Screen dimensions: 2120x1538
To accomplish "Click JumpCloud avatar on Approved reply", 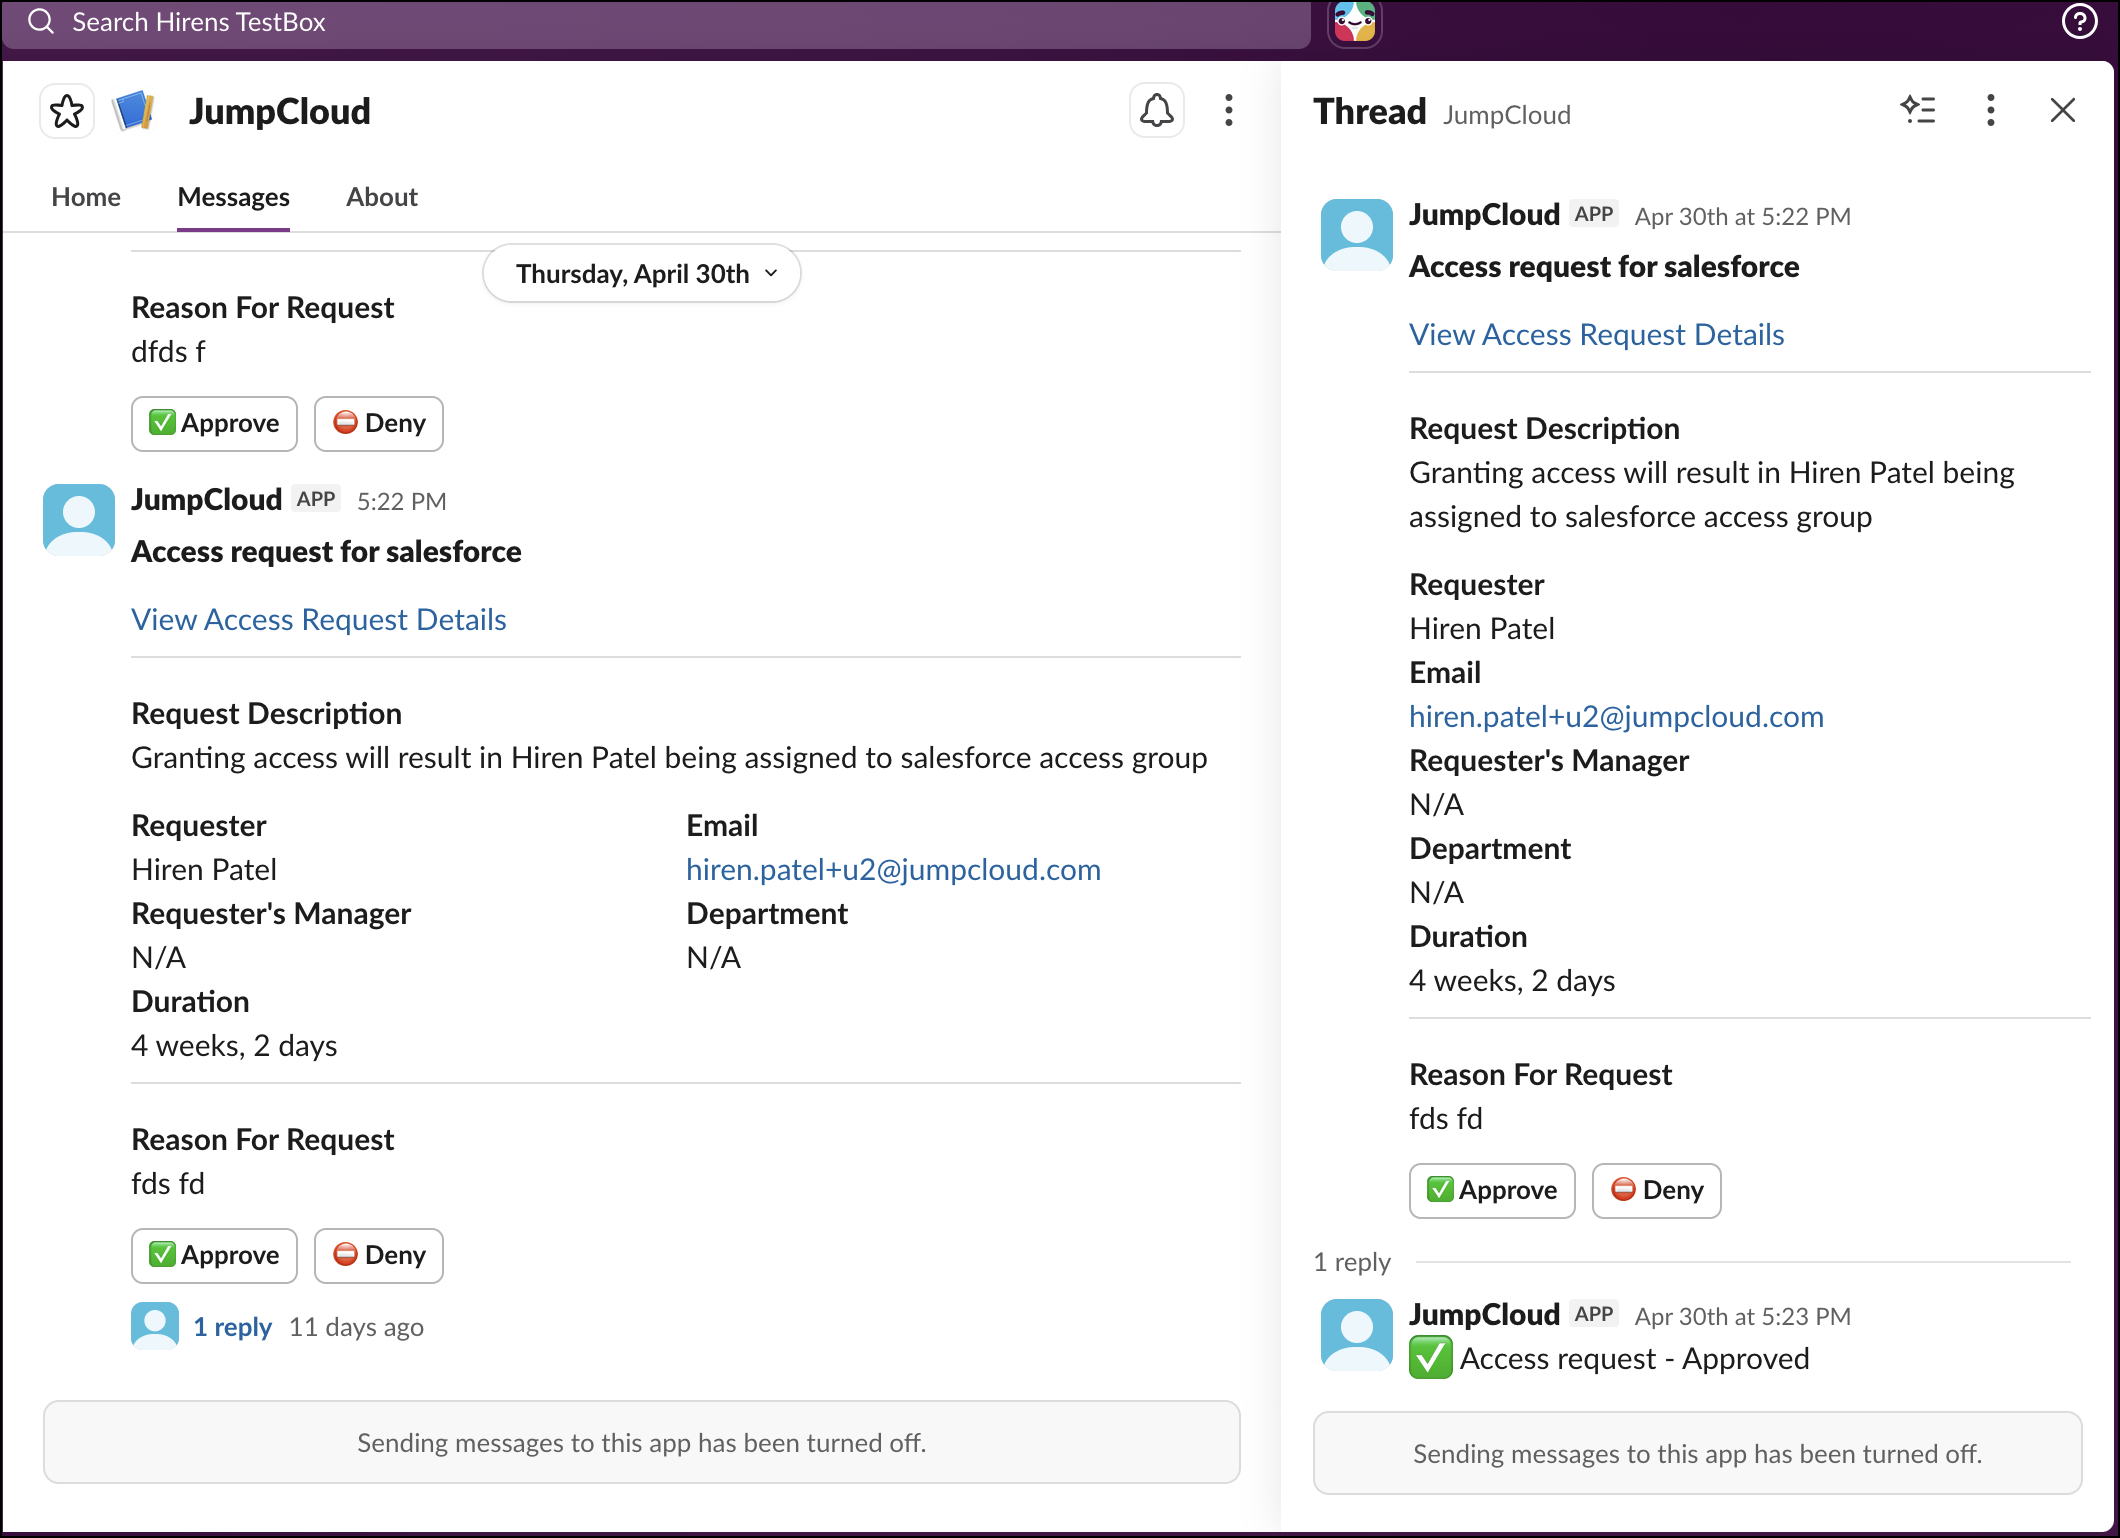I will 1357,1335.
